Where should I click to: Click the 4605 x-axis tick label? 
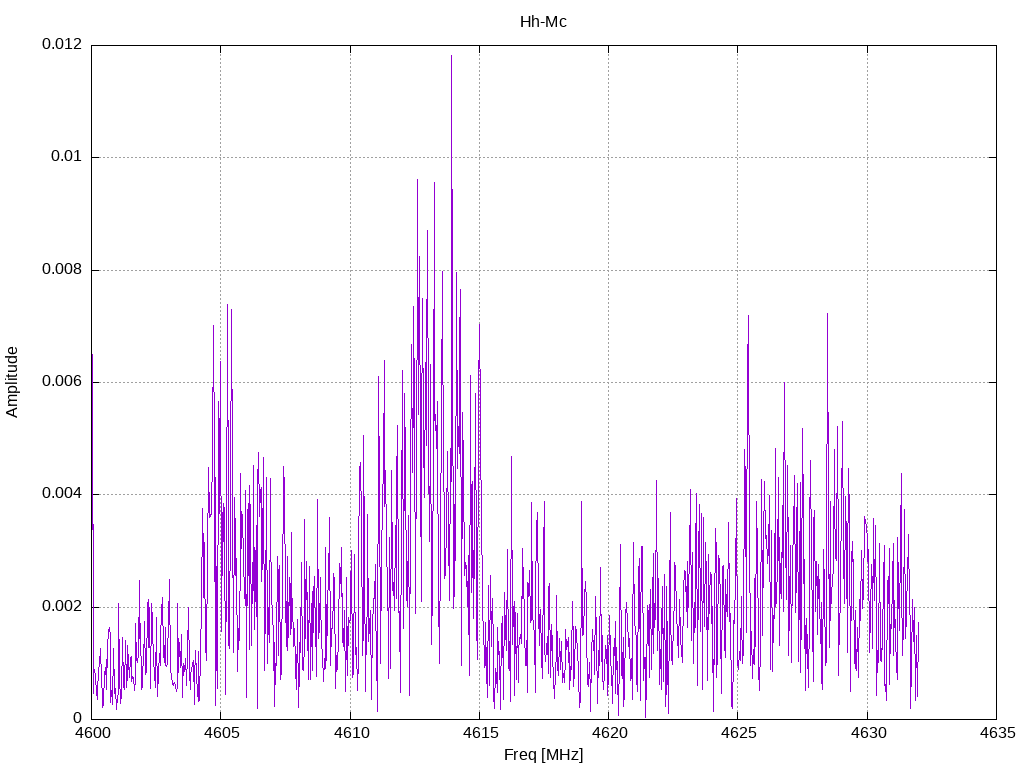click(222, 733)
